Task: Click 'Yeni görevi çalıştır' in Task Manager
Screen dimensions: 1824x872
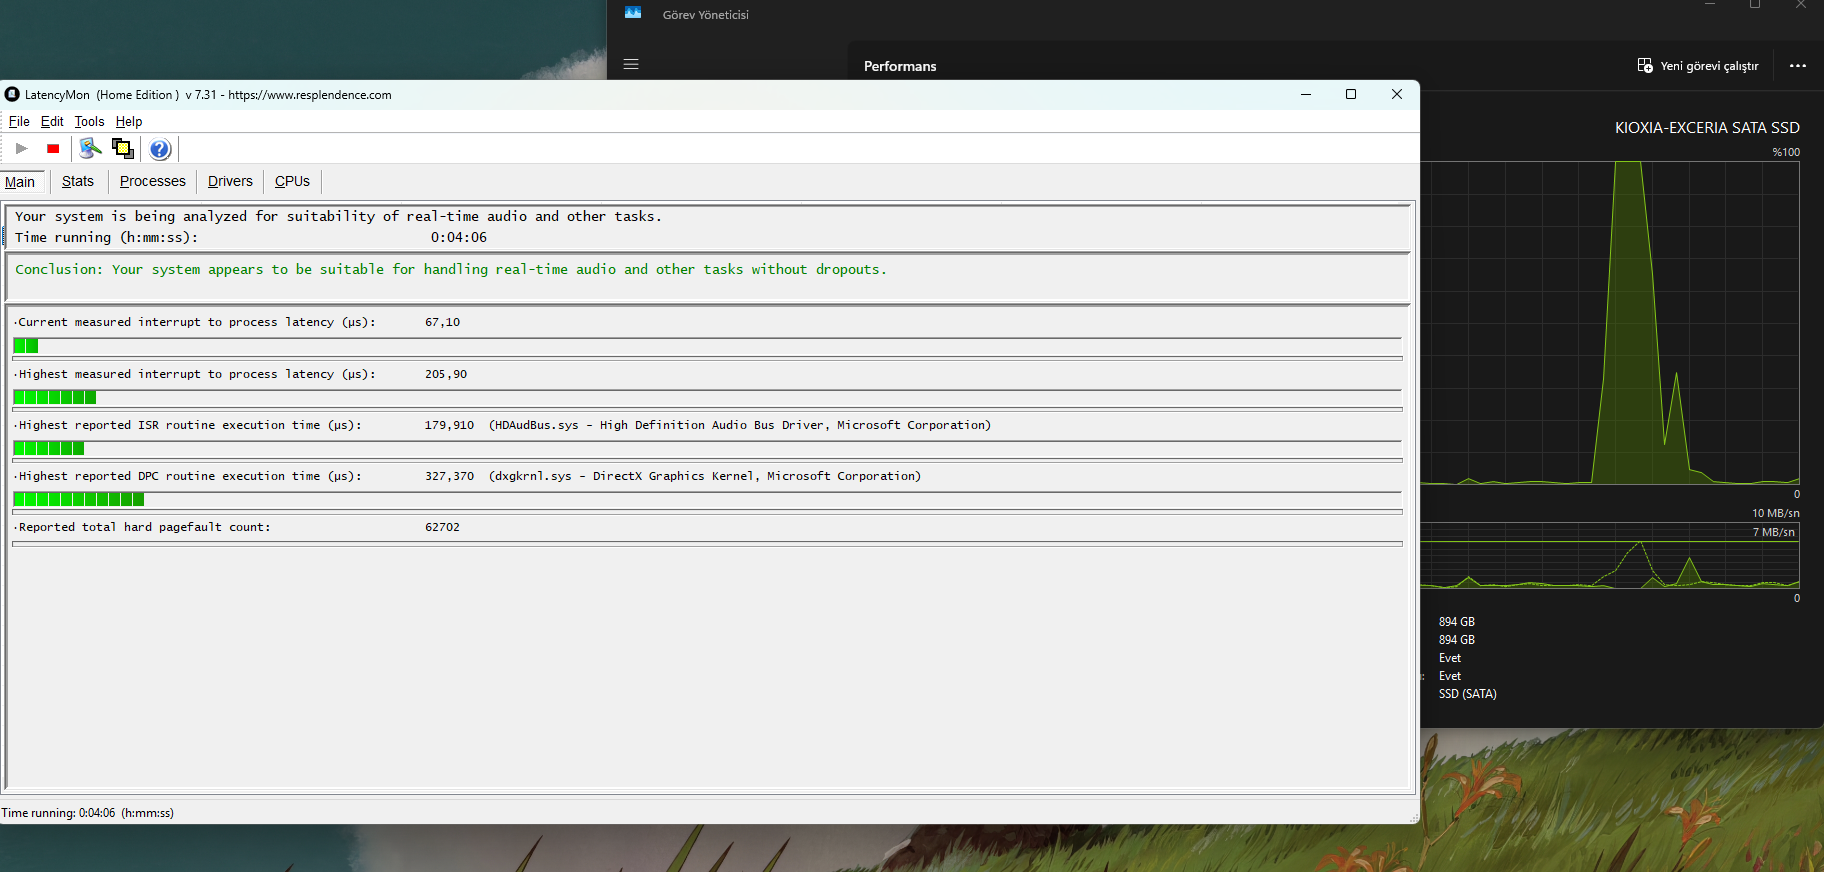Action: [x=1698, y=66]
